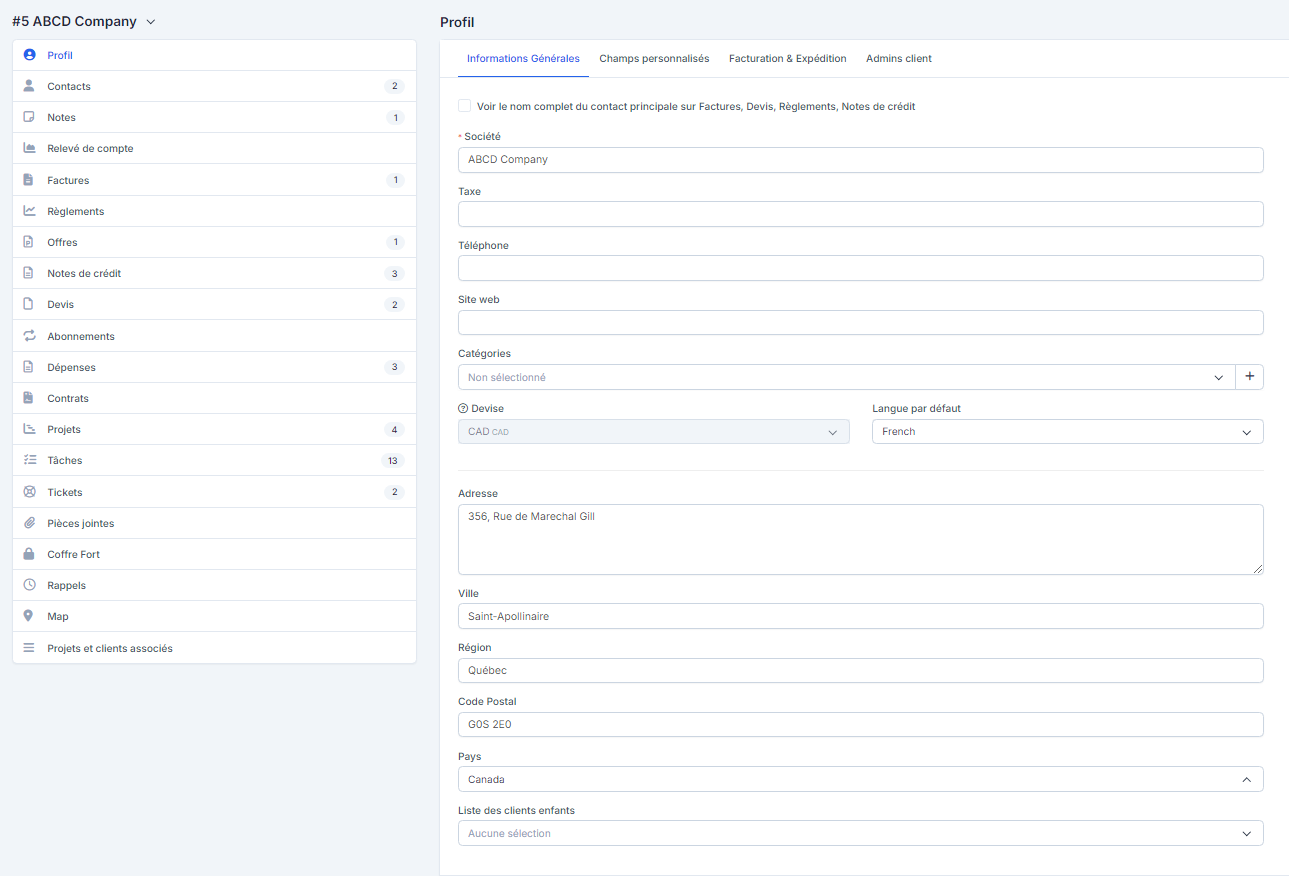Screen dimensions: 1289x876
Task: Click the Contacts person icon
Action: tap(29, 86)
